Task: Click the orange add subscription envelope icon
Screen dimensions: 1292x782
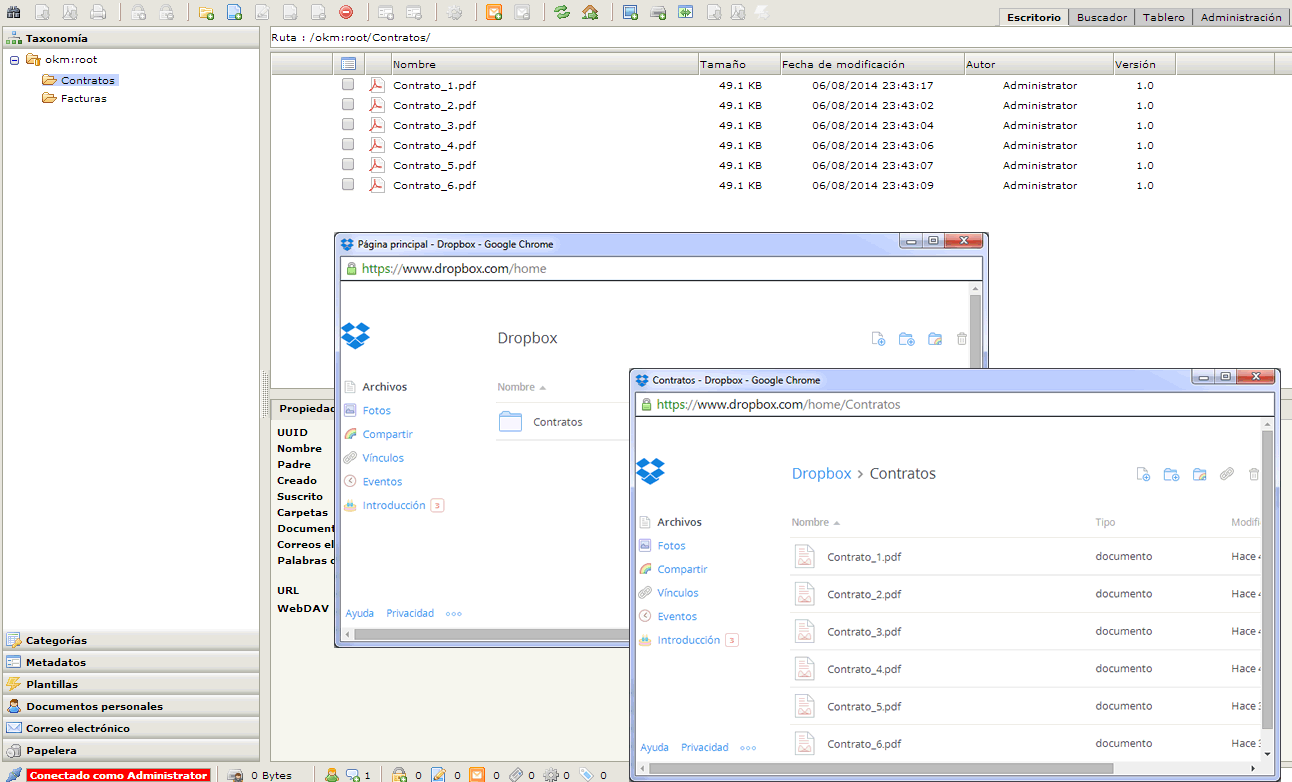Action: click(x=492, y=12)
